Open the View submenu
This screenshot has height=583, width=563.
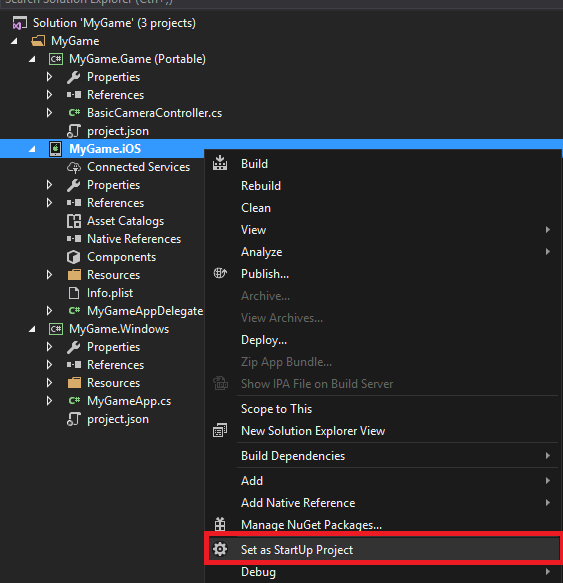(x=383, y=229)
